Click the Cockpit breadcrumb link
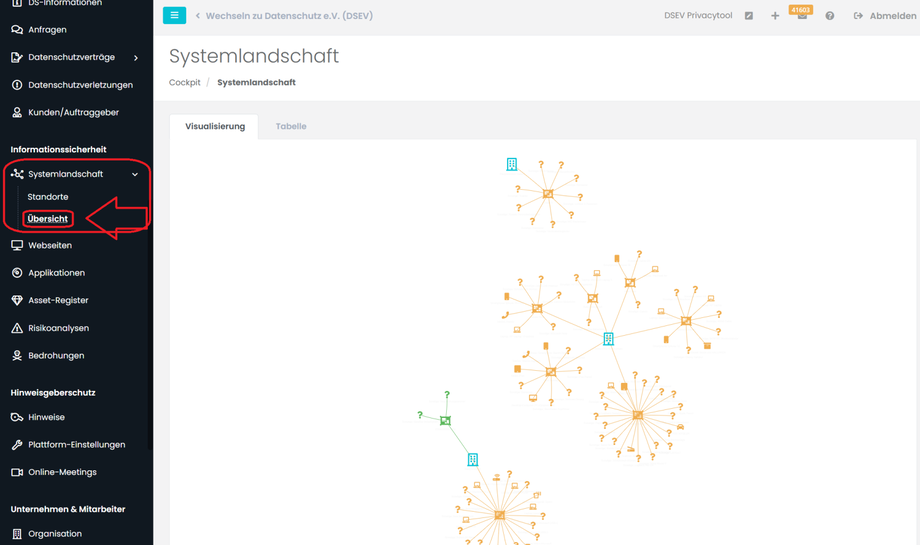 pos(185,83)
